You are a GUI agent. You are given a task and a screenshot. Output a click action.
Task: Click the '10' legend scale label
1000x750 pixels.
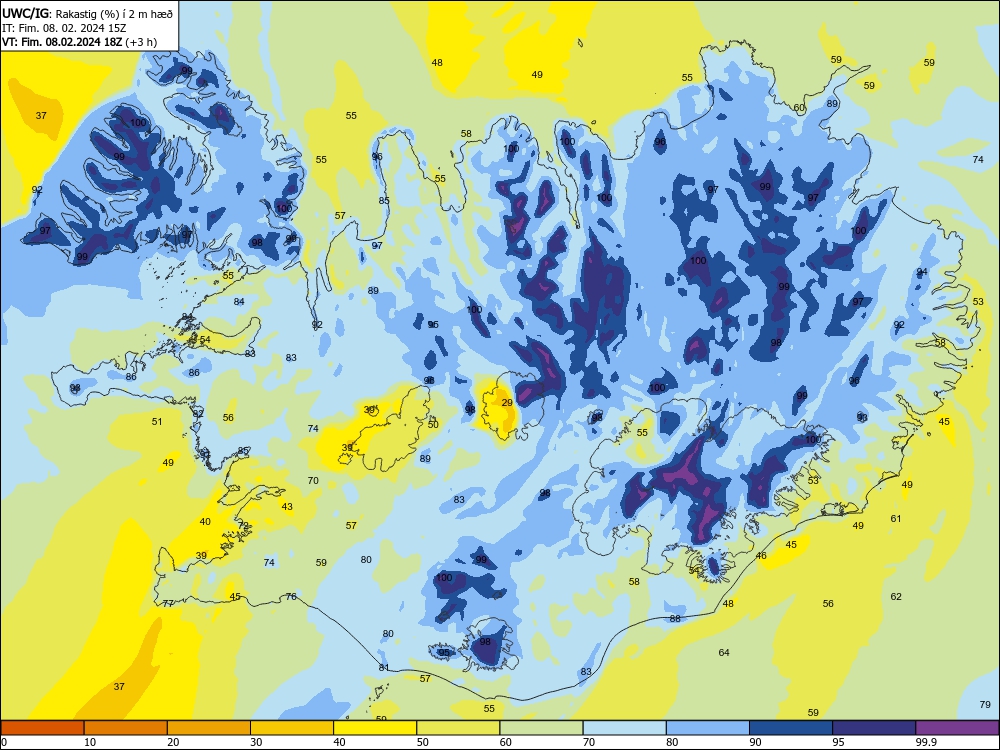[90, 742]
